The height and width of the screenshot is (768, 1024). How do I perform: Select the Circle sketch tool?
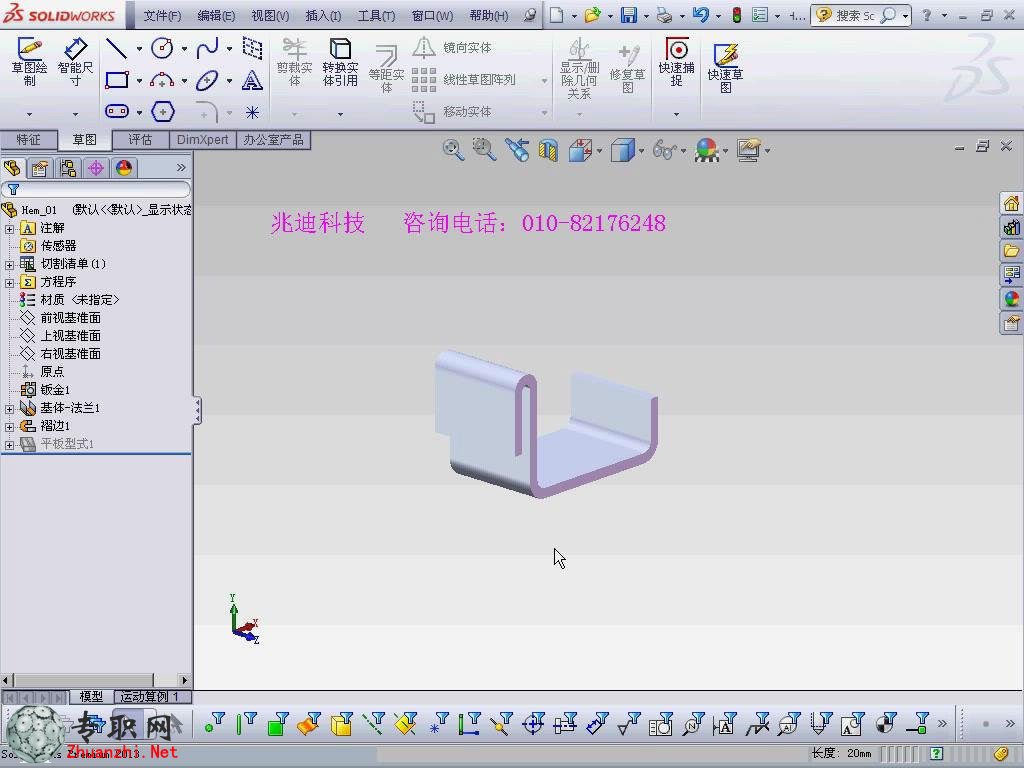pyautogui.click(x=162, y=48)
